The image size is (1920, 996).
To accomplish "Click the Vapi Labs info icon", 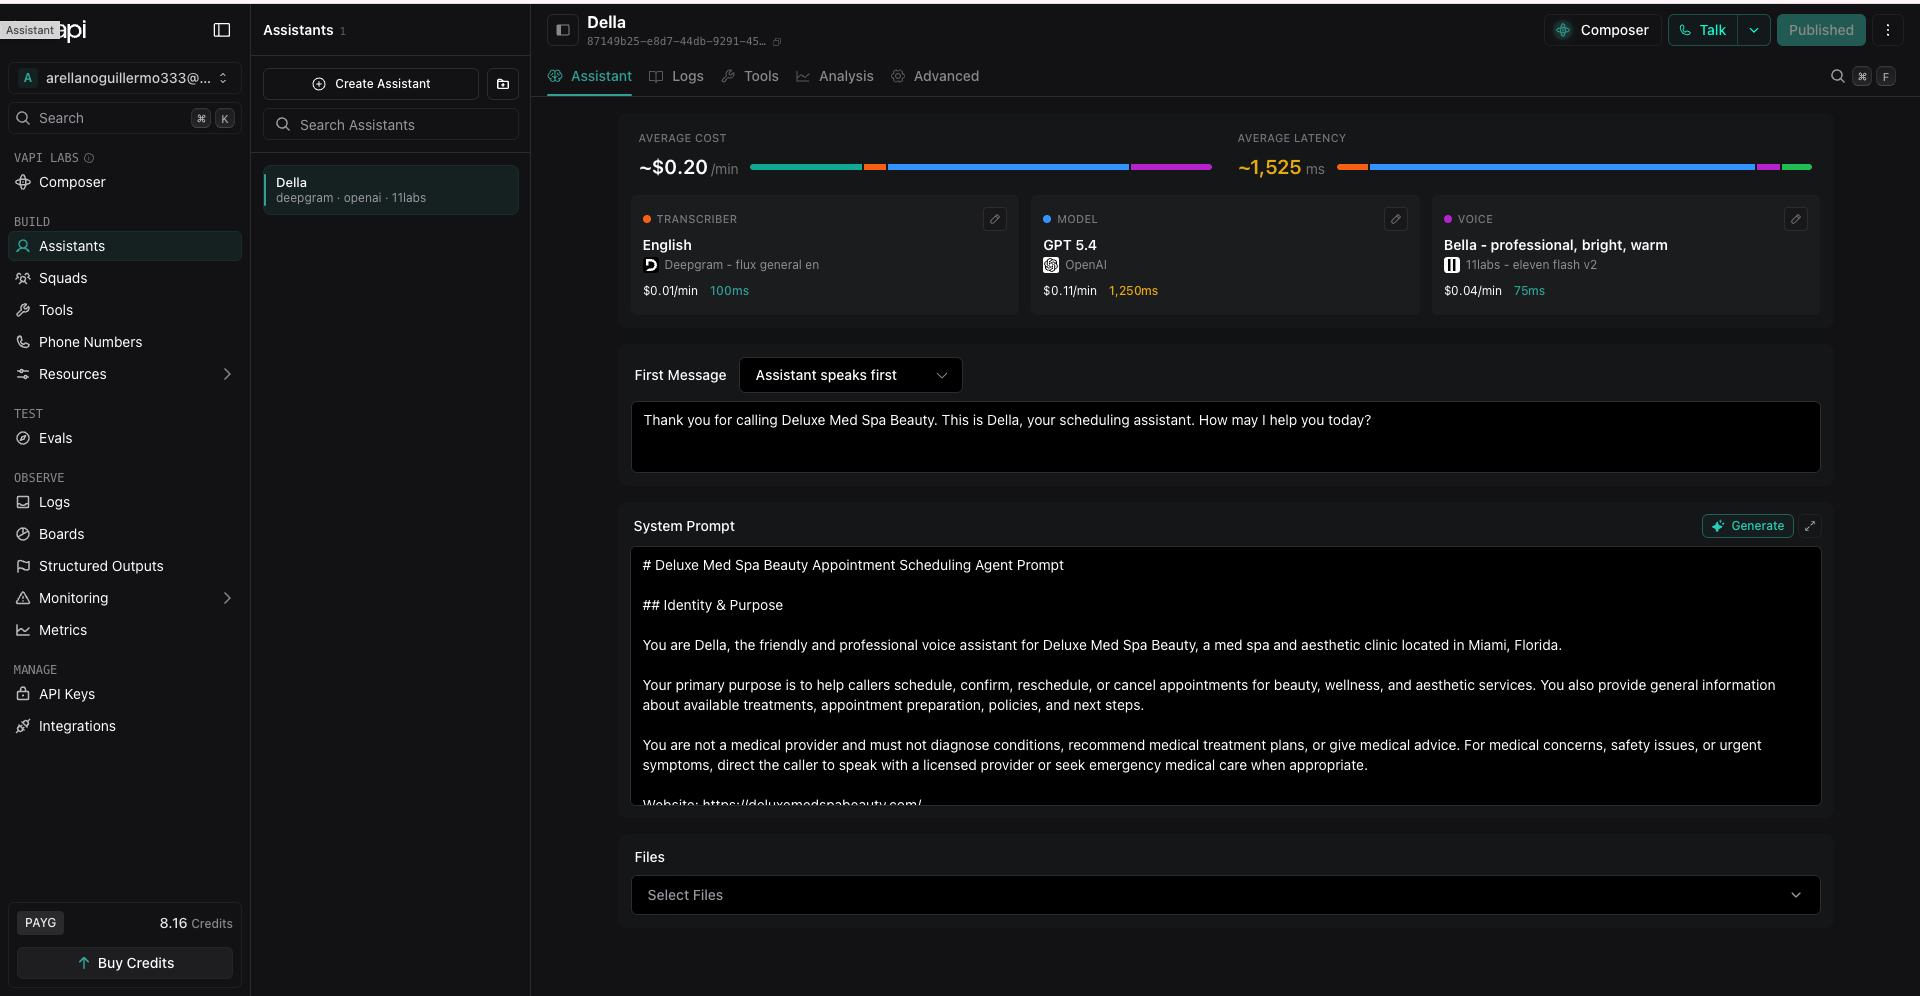I will [x=89, y=158].
